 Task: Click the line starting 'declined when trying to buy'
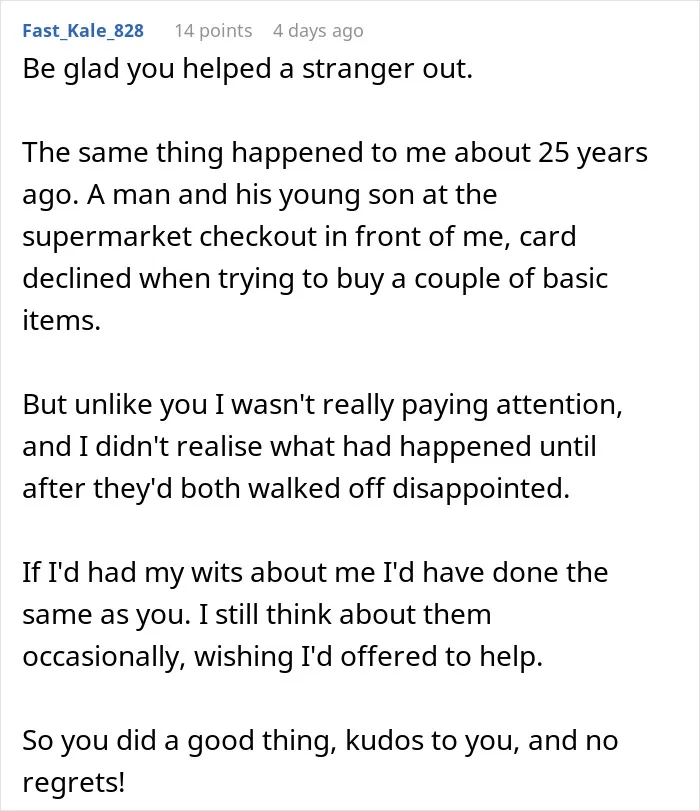(x=315, y=279)
